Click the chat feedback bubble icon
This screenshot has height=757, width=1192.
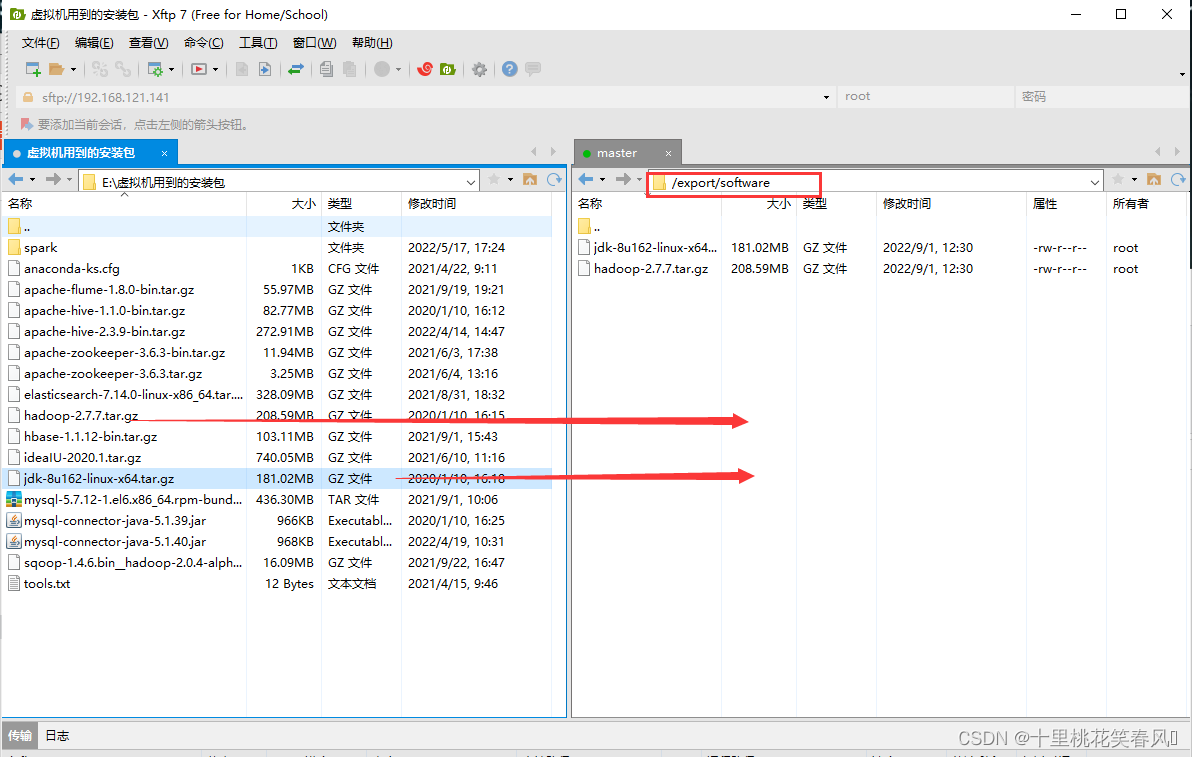533,69
